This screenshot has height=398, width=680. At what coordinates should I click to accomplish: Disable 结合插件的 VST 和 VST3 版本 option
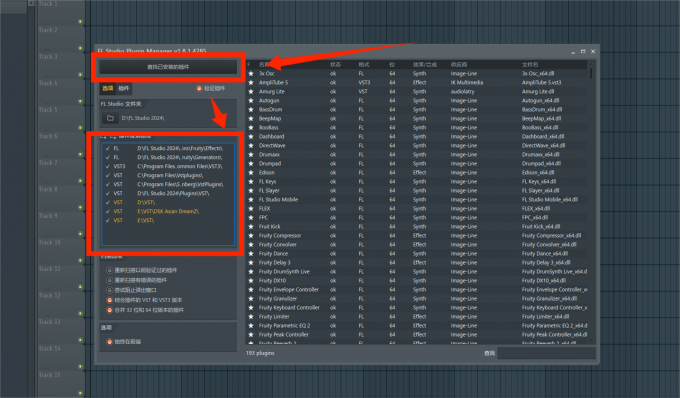110,300
